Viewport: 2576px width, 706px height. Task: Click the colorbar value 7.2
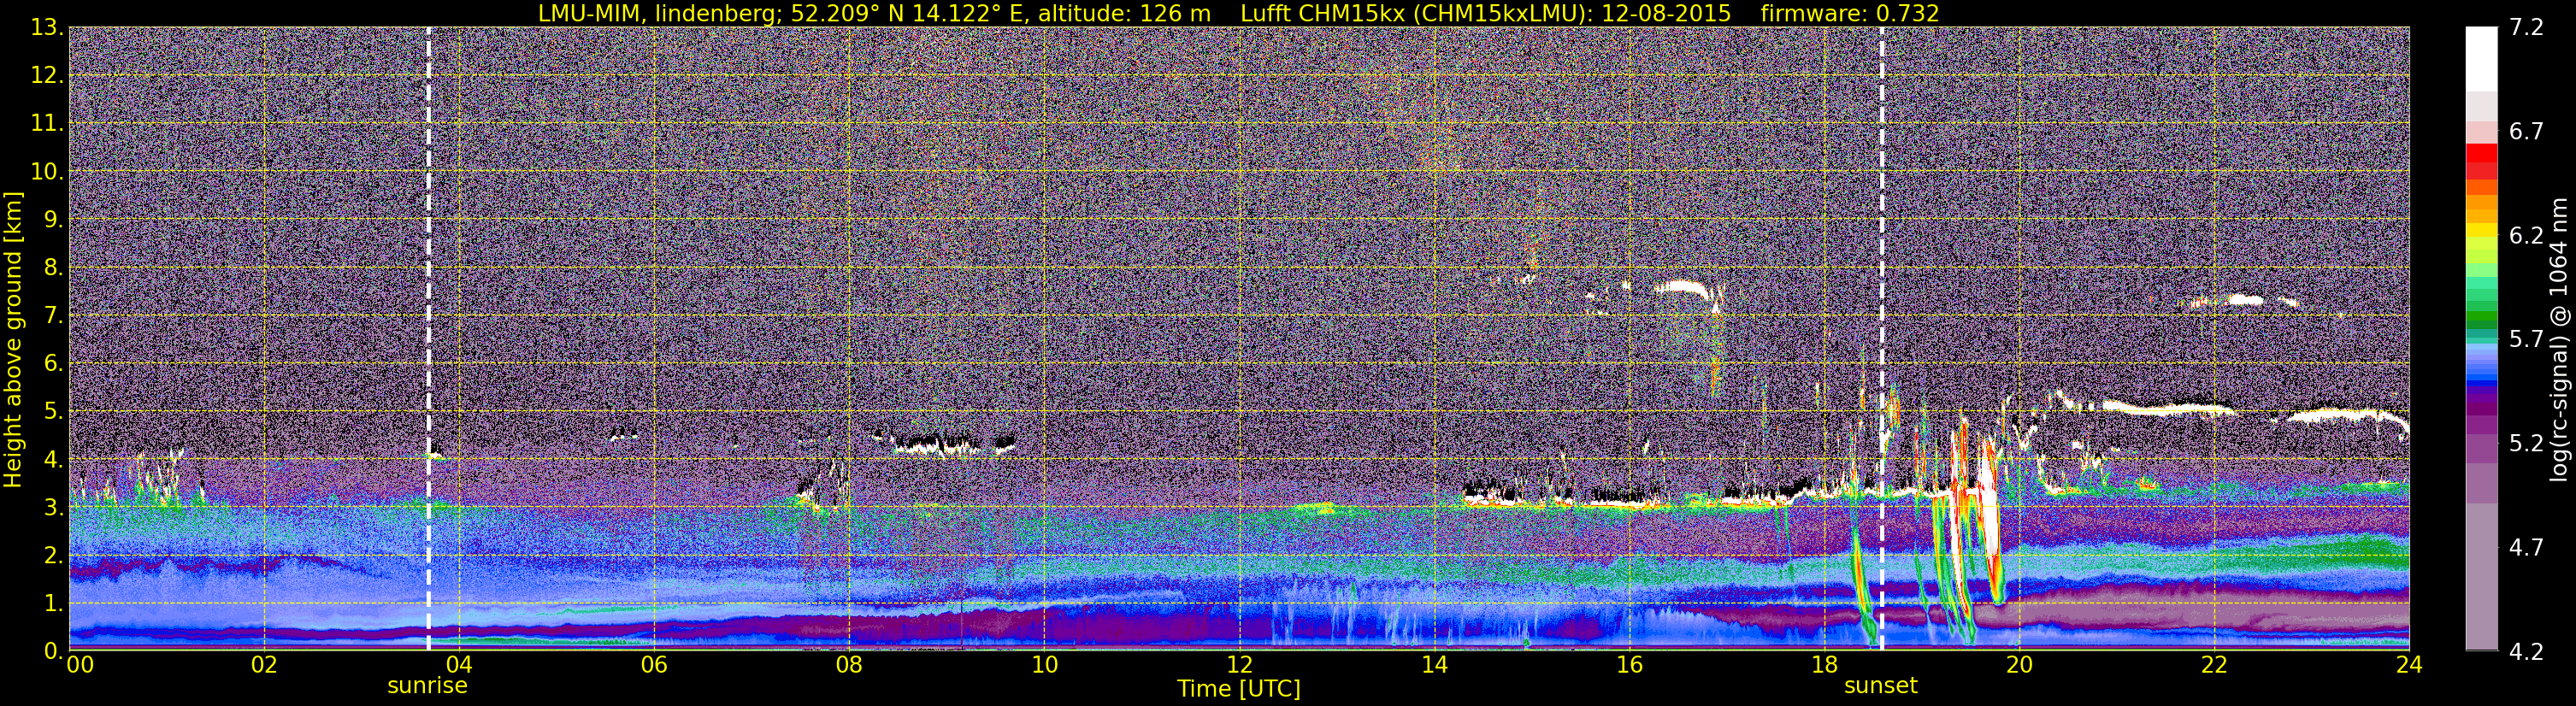pyautogui.click(x=2526, y=27)
